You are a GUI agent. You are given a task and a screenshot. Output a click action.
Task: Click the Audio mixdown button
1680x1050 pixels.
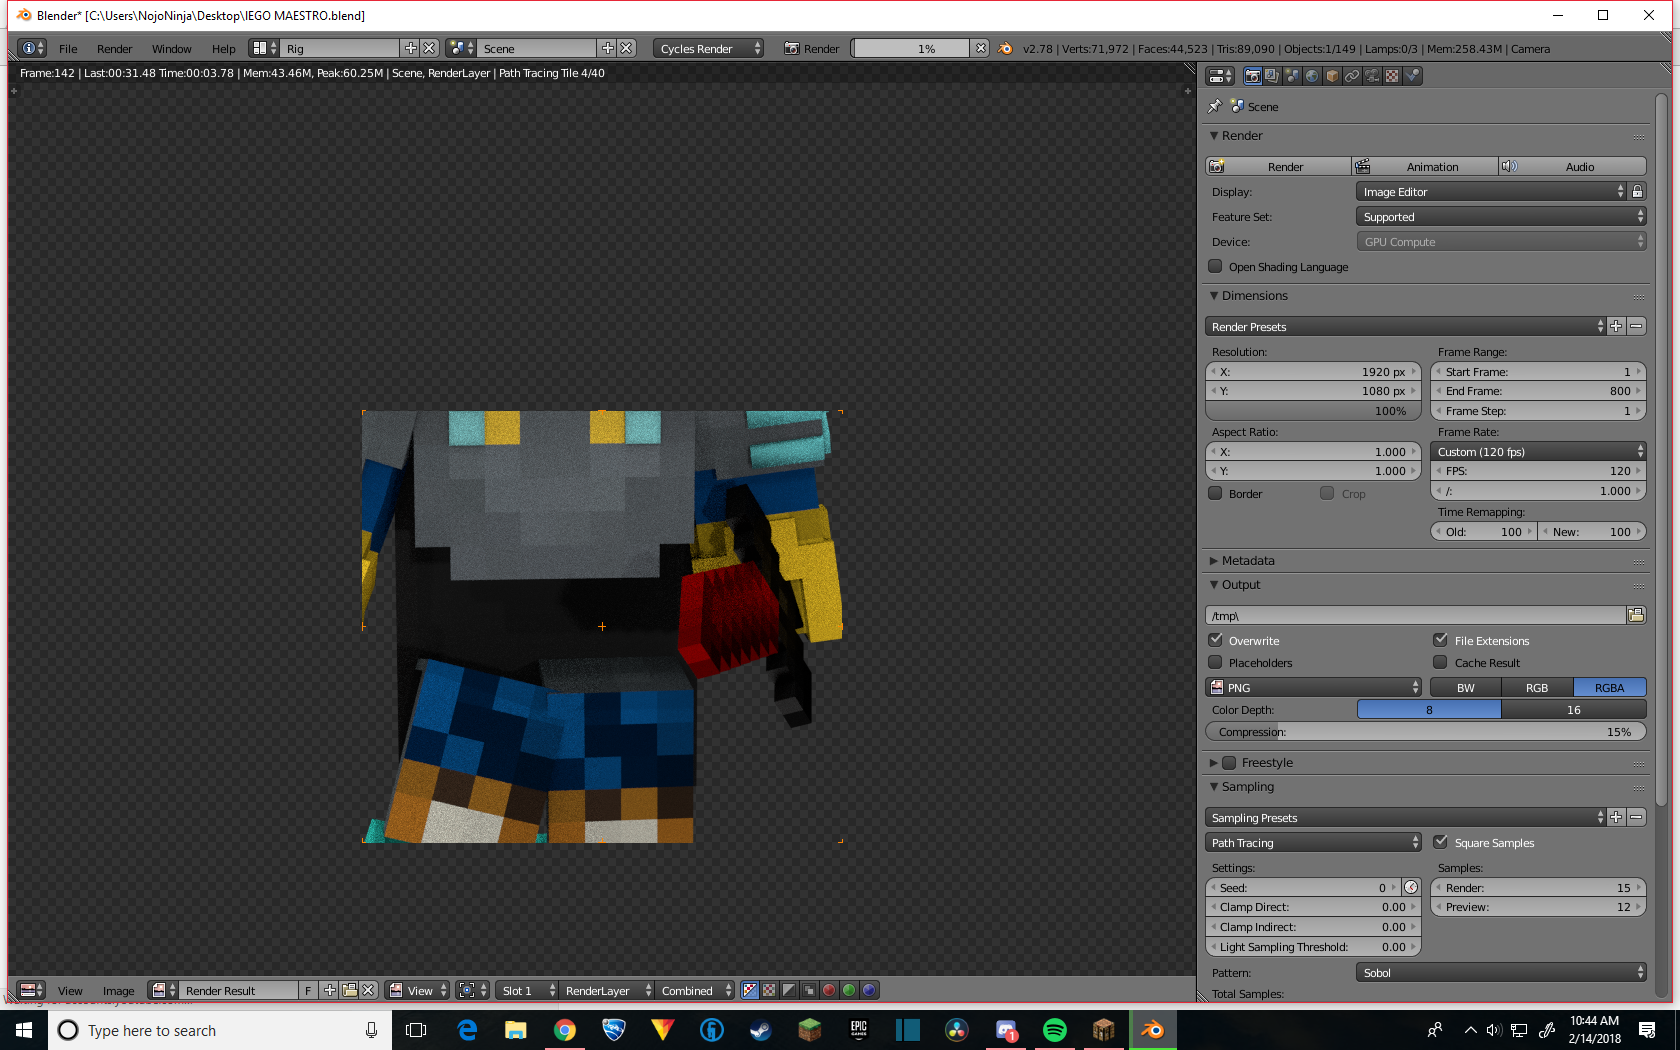[1573, 166]
